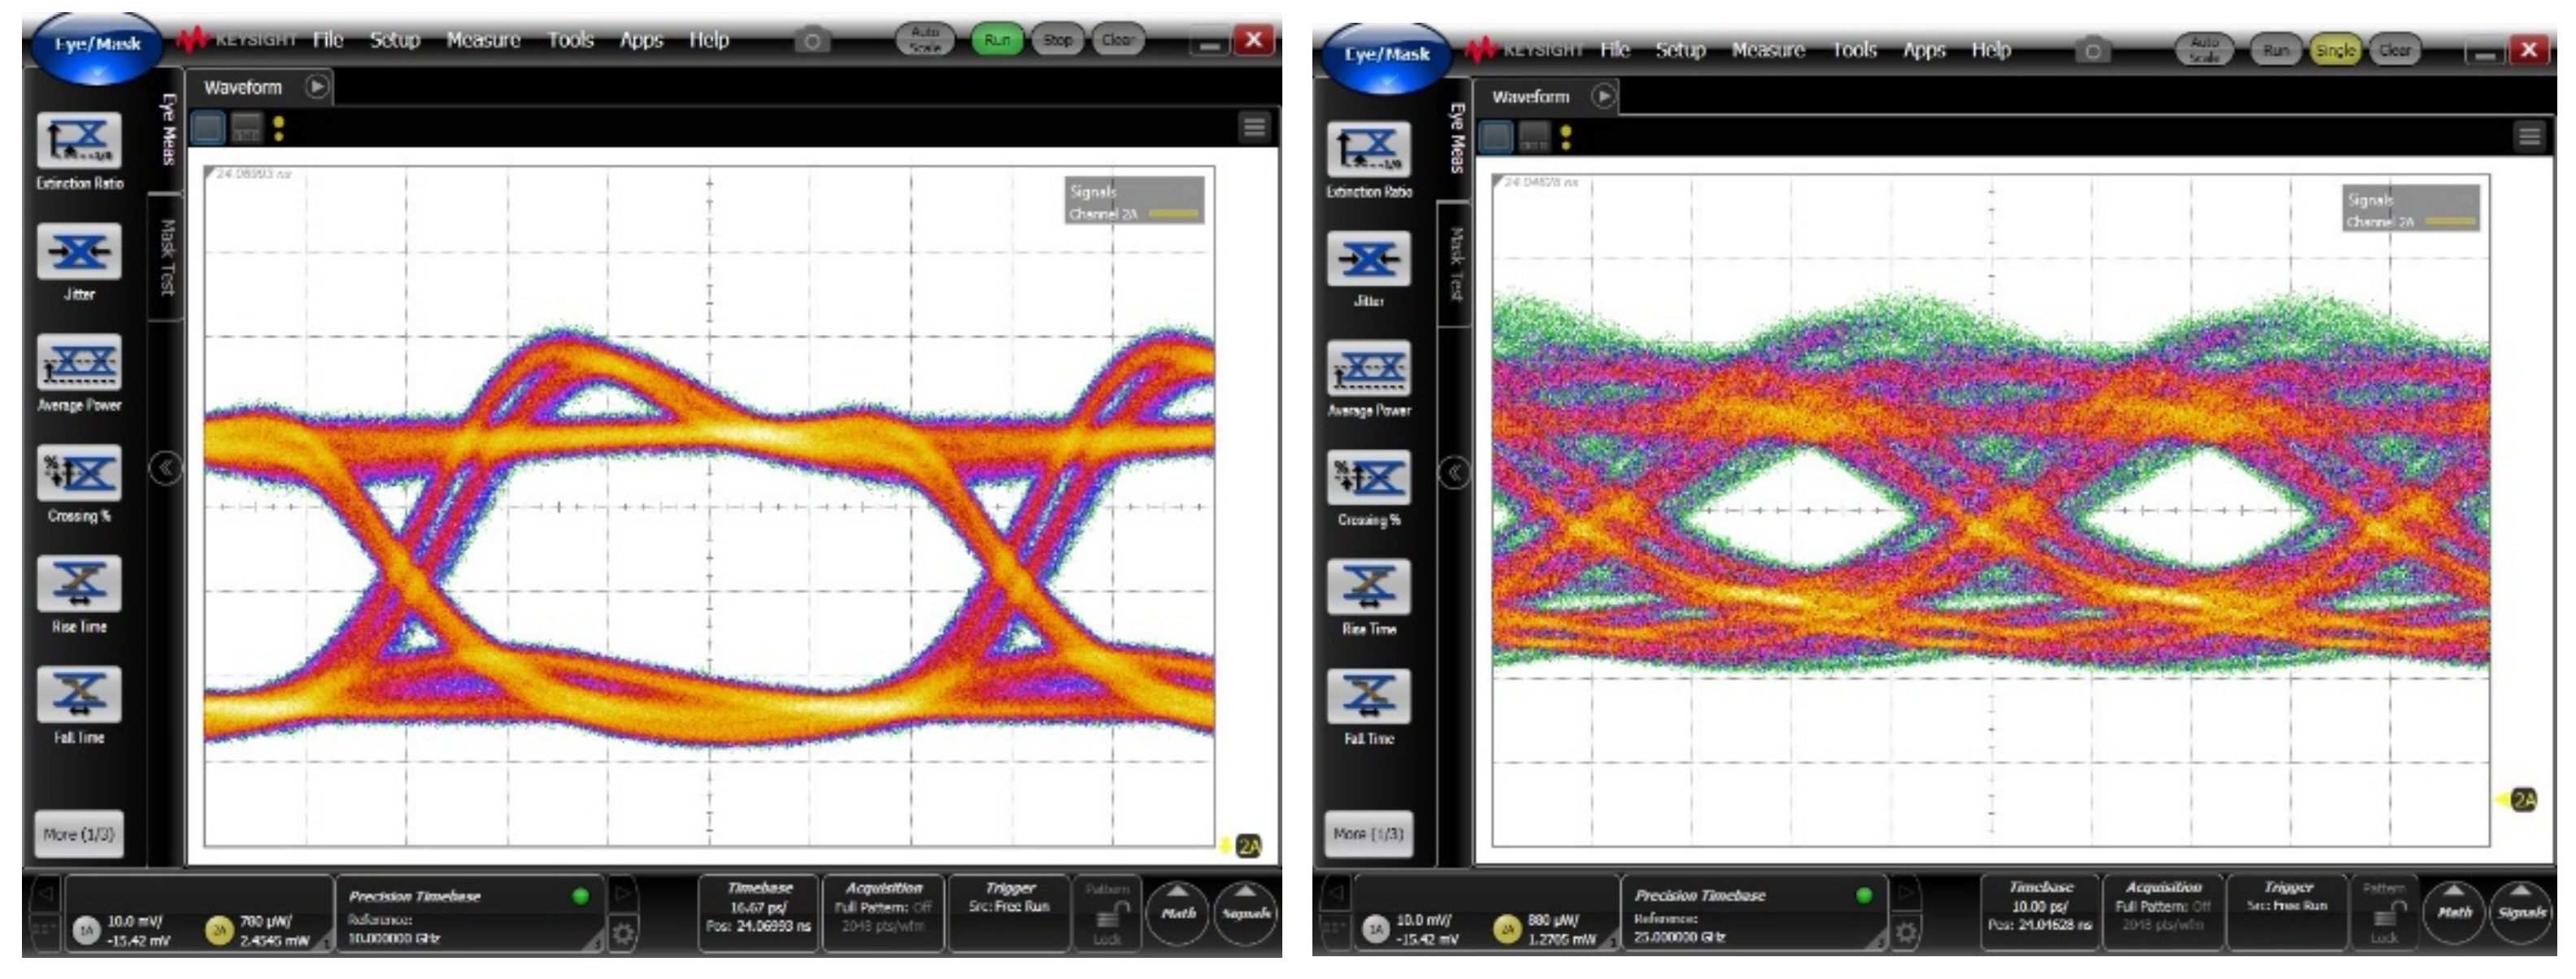Click camera screenshot icon in left window
2576x979 pixels.
[812, 41]
